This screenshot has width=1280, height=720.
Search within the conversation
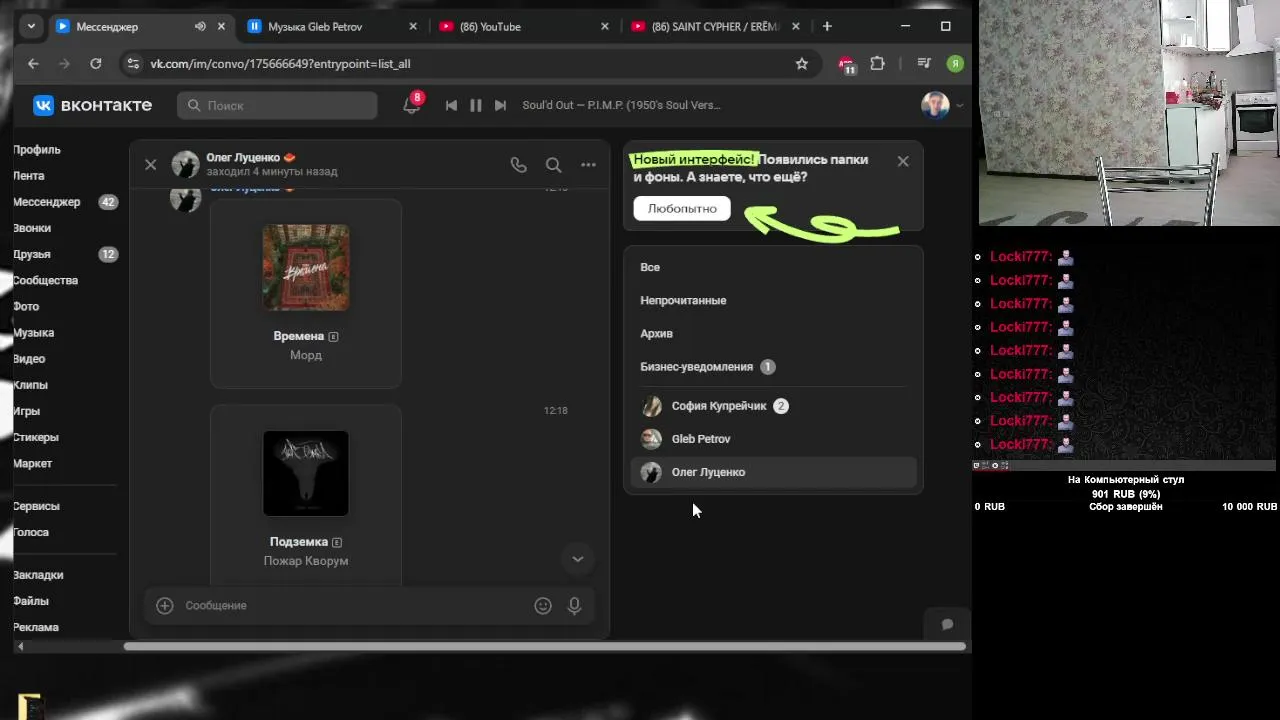553,165
